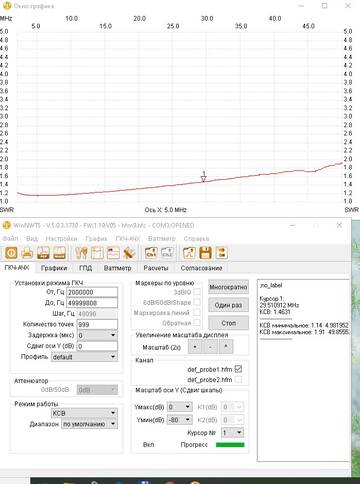
Task: Click the floppy disk save icon
Action: (206, 253)
